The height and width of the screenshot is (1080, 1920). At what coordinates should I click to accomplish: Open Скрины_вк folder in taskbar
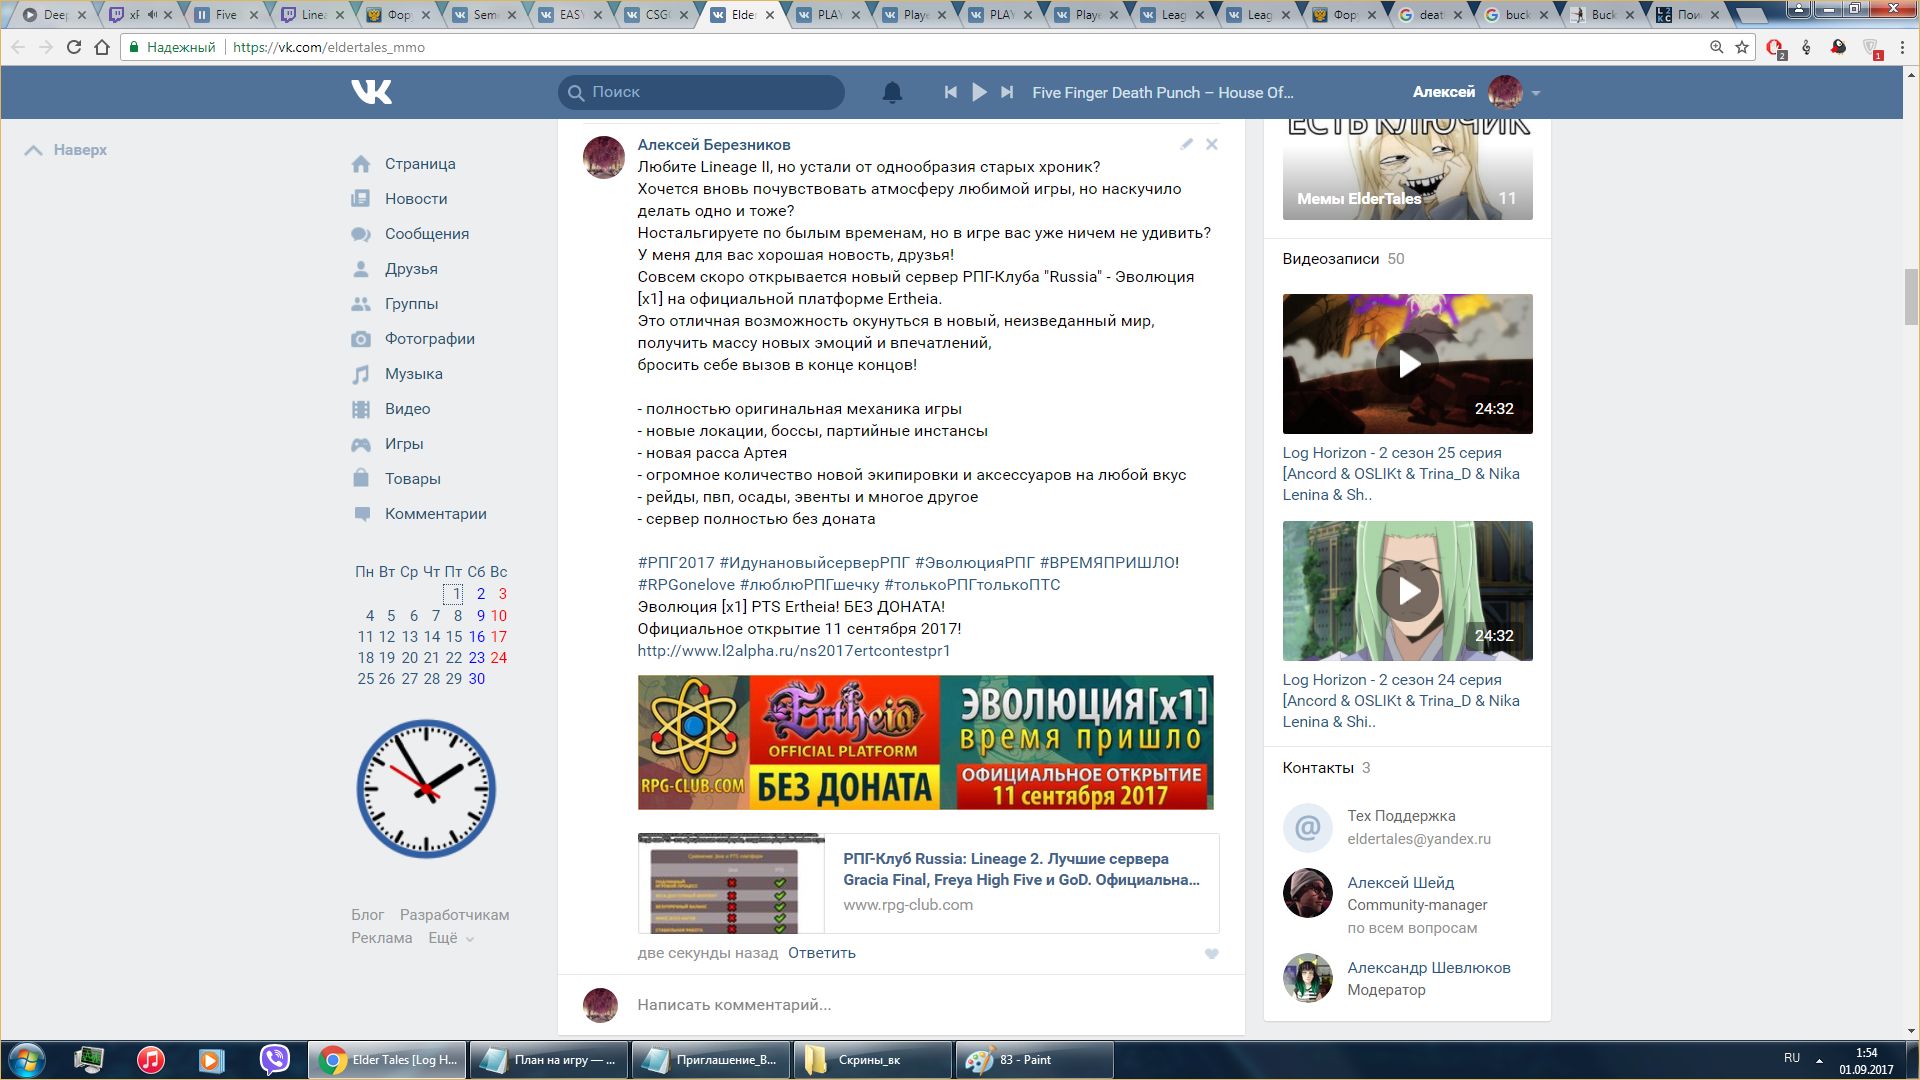(872, 1060)
